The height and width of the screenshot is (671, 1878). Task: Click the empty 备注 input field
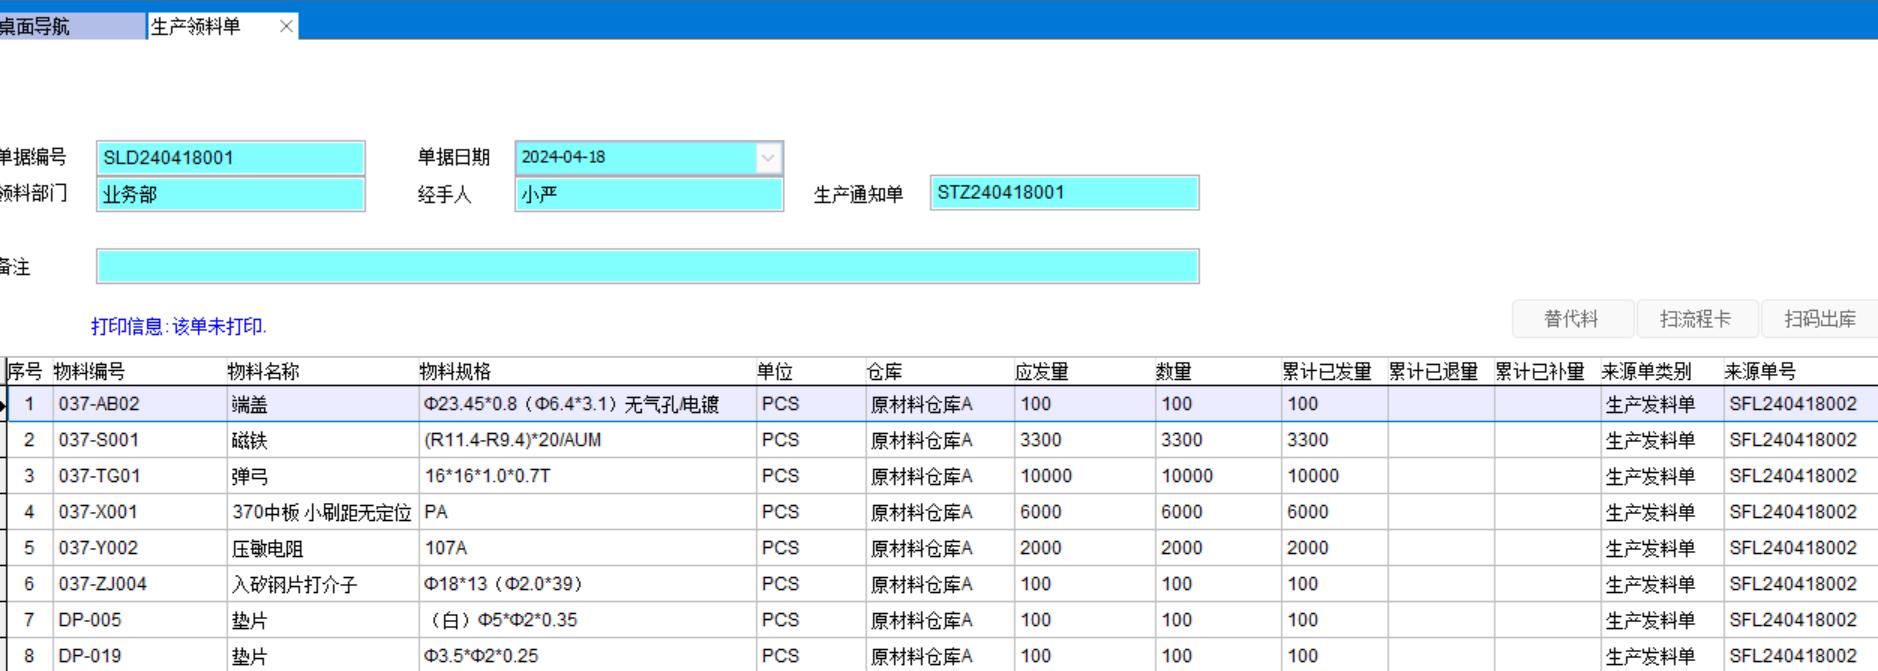click(x=647, y=267)
